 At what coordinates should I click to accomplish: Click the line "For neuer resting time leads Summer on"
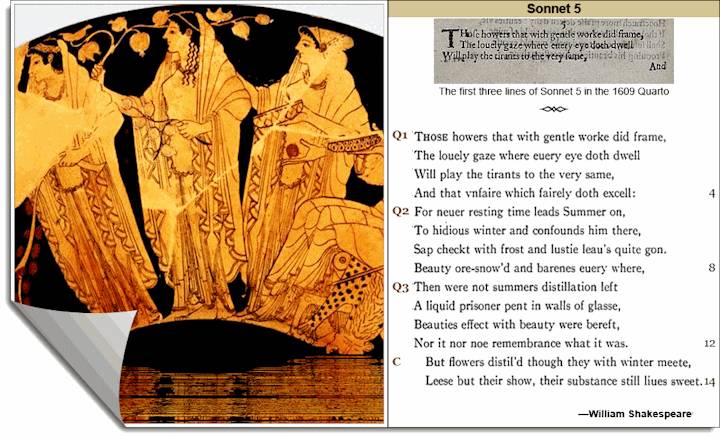519,212
